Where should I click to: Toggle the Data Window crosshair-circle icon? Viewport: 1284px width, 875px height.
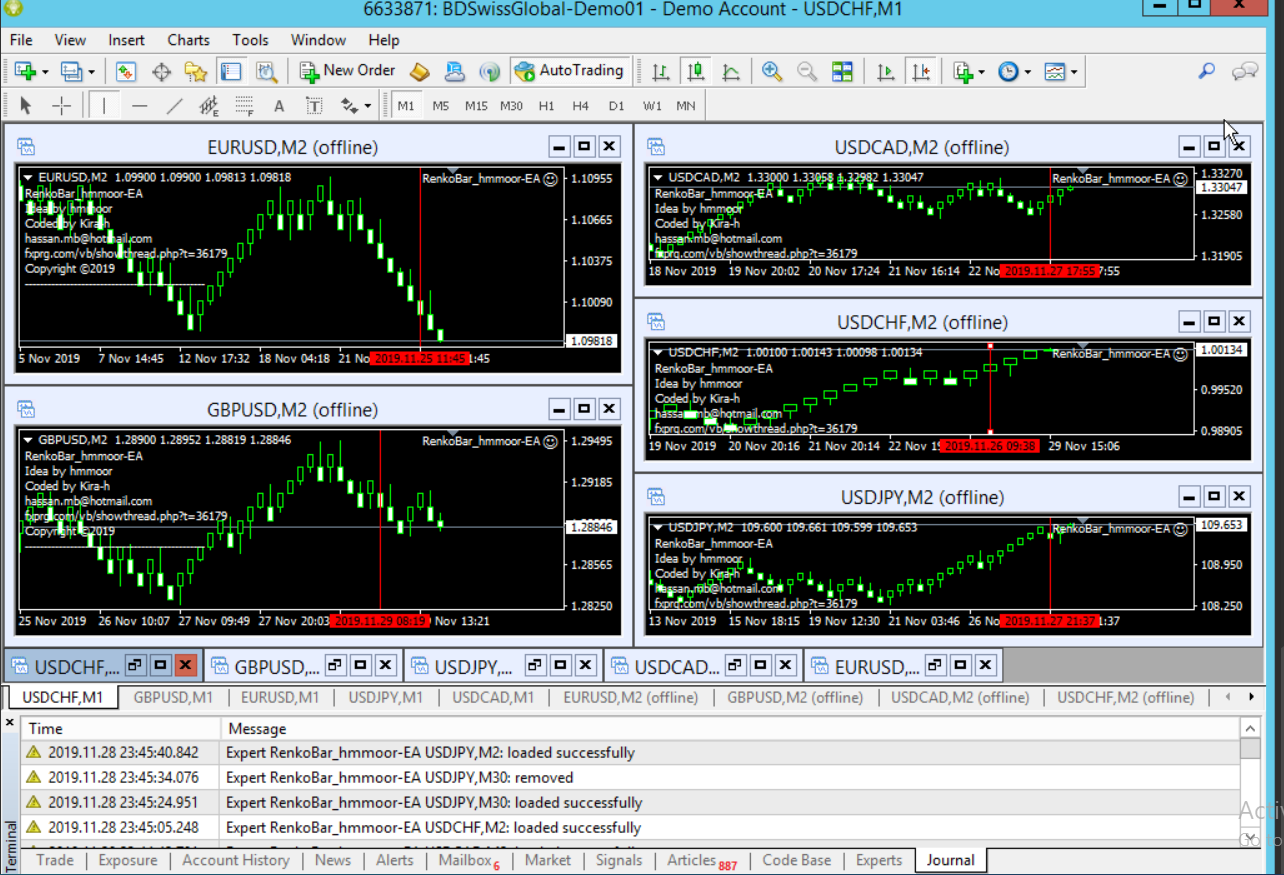tap(161, 71)
